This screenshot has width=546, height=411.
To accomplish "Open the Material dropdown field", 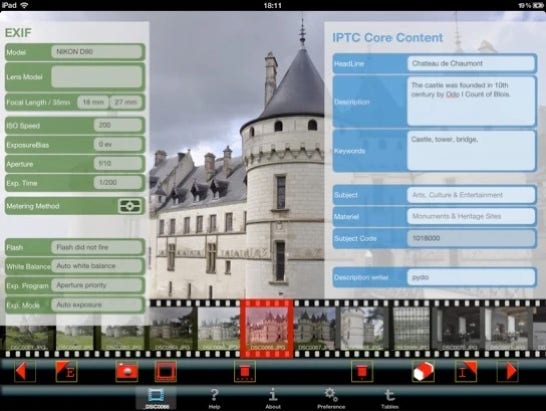I will 471,216.
